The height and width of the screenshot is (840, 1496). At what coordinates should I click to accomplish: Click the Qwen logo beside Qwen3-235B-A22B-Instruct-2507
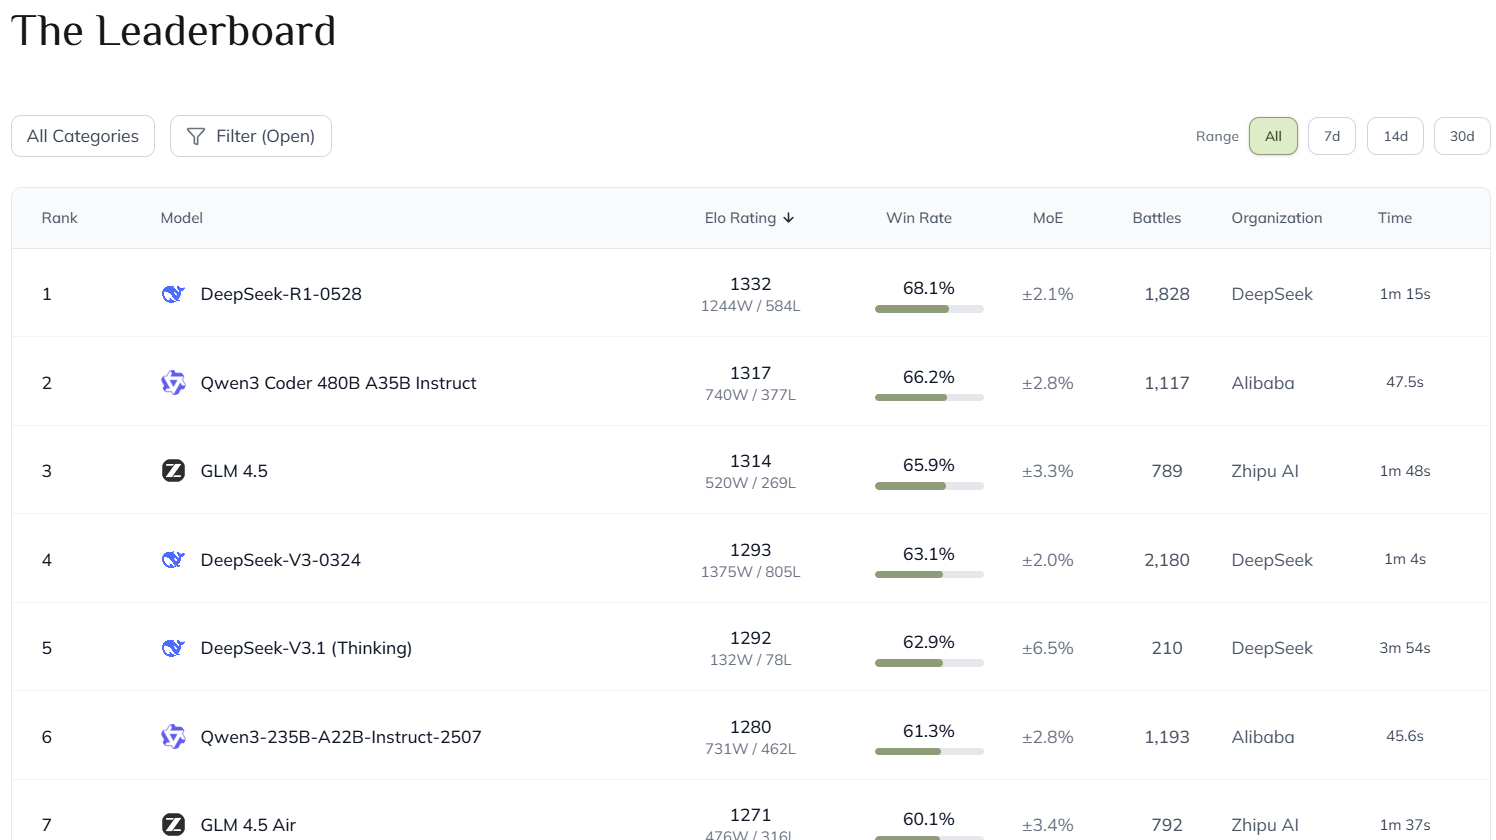point(173,737)
